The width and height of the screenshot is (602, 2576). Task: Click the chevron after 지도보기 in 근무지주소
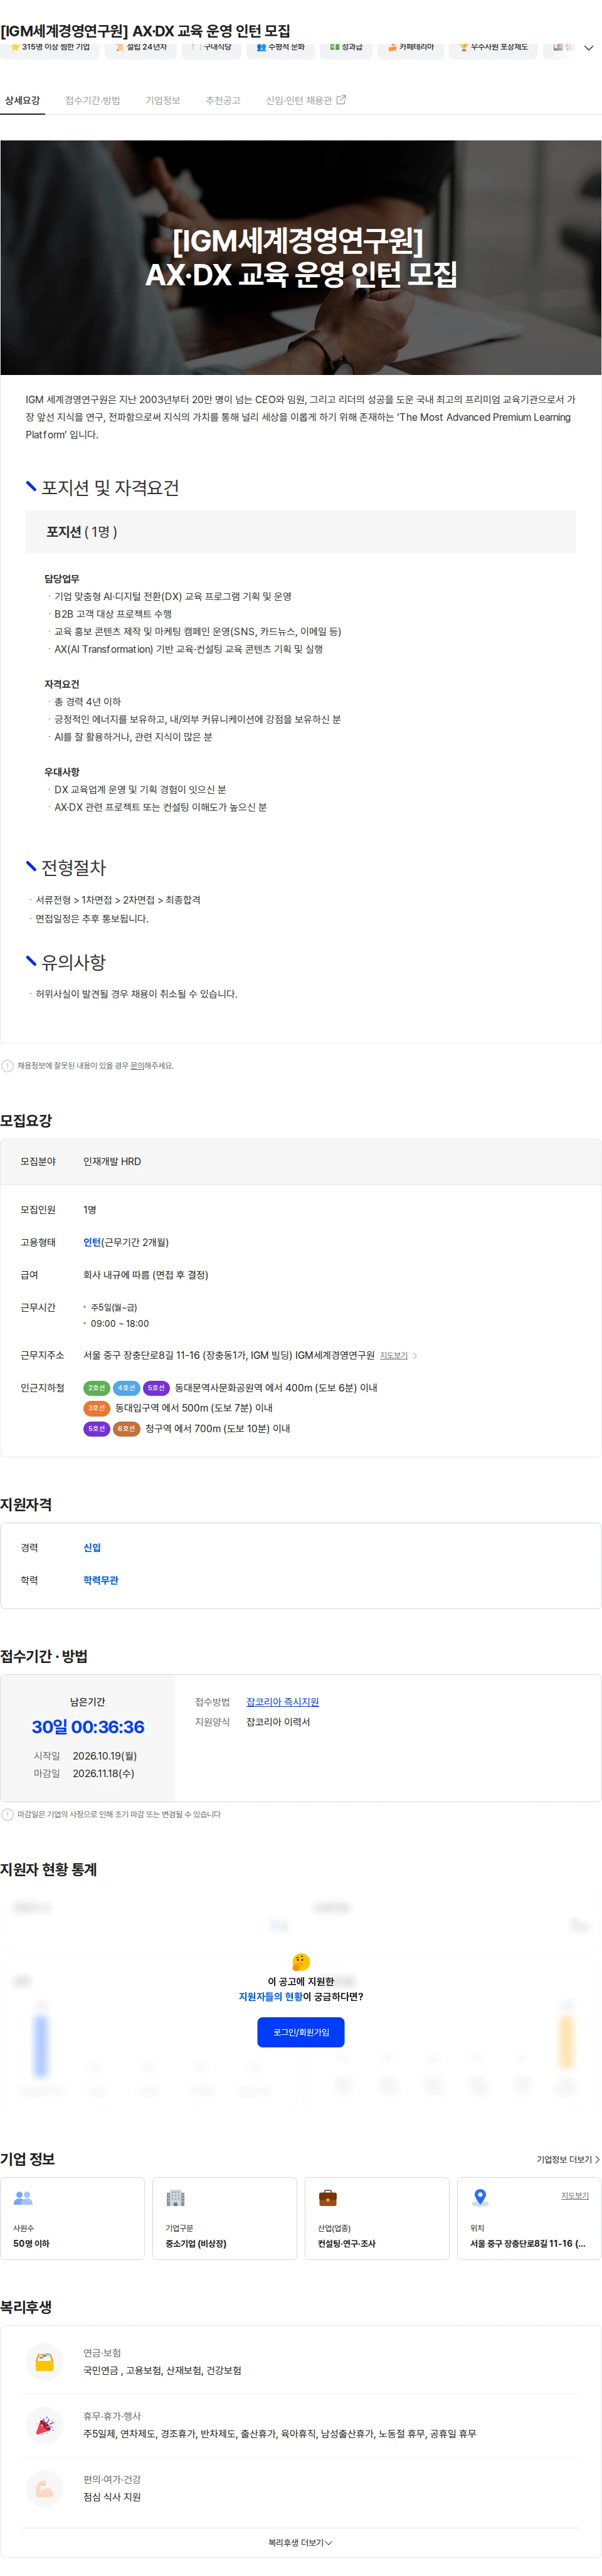click(x=415, y=1355)
